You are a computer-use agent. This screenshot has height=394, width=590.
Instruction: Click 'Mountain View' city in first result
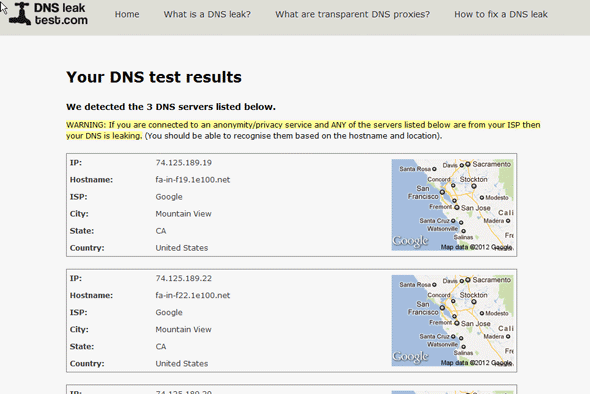click(x=184, y=214)
